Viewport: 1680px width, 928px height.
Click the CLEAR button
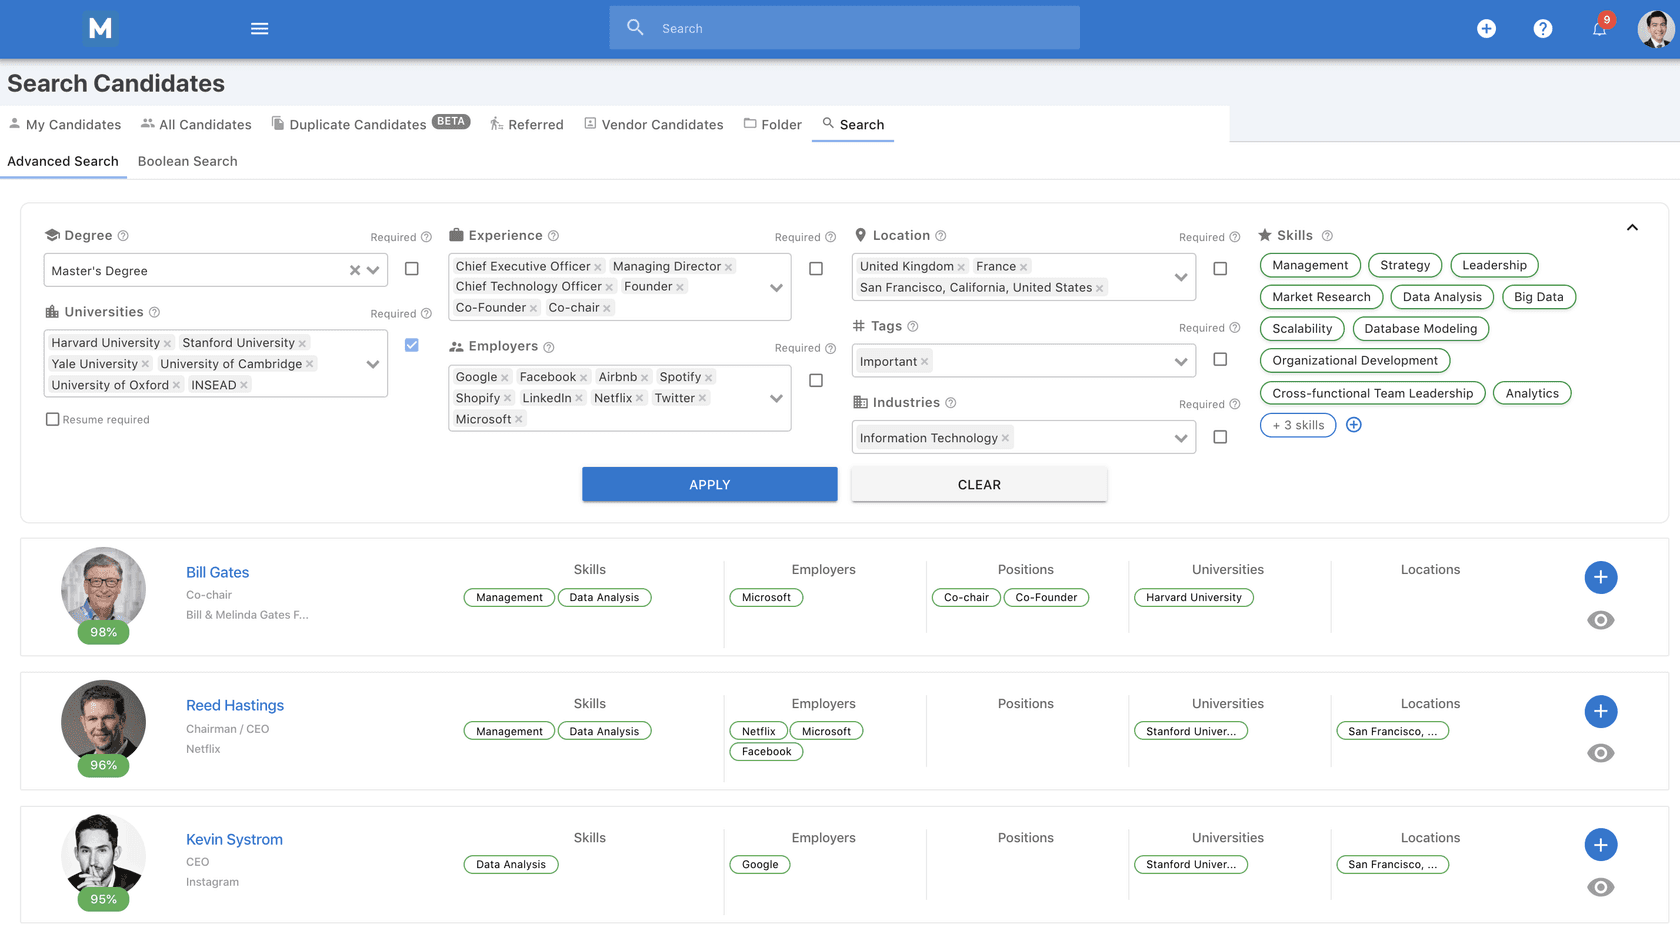pyautogui.click(x=979, y=485)
